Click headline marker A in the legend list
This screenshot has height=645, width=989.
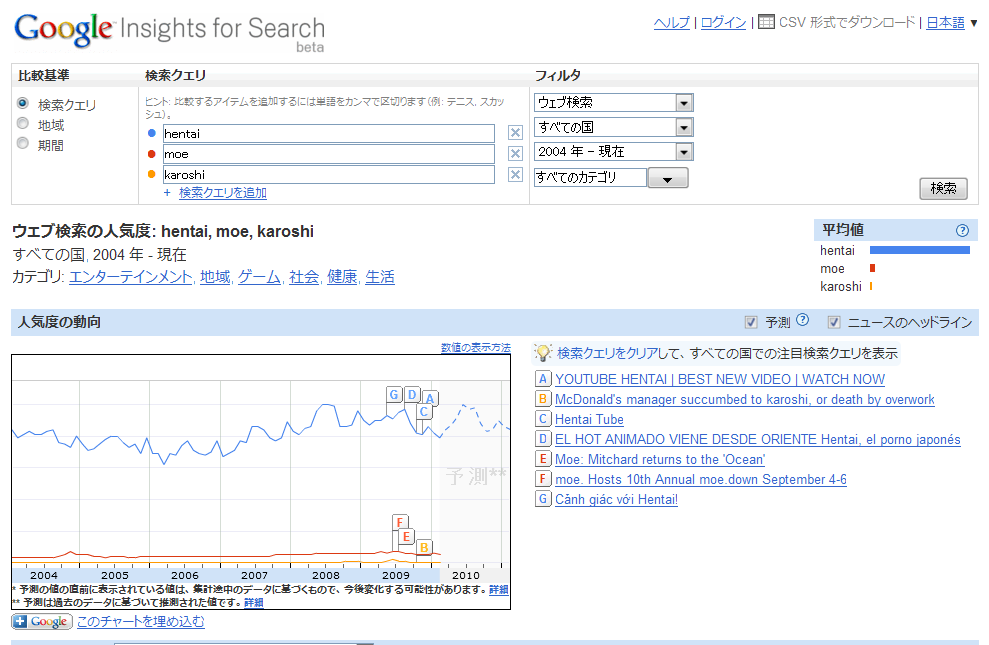pyautogui.click(x=542, y=379)
